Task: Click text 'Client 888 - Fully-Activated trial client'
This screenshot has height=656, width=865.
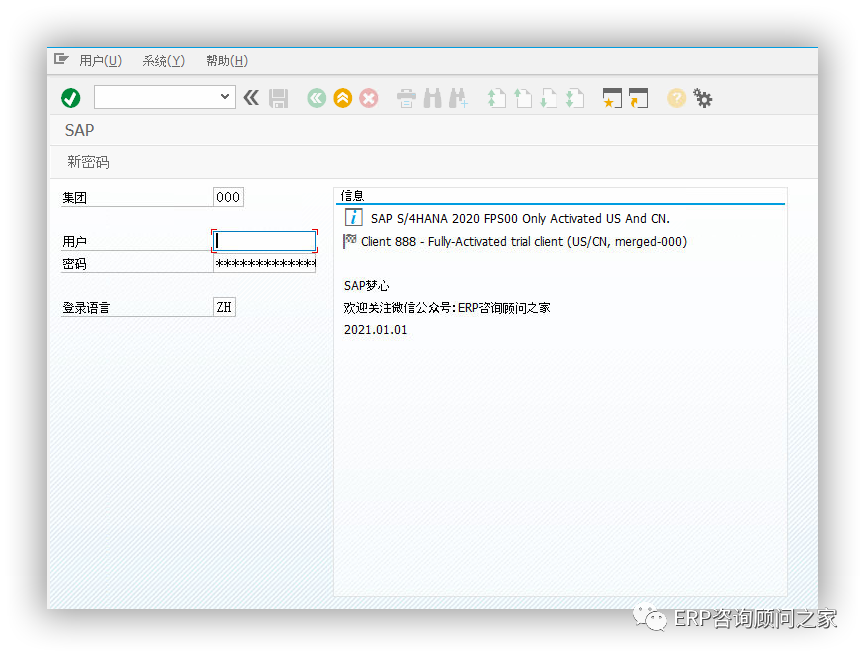Action: 462,242
